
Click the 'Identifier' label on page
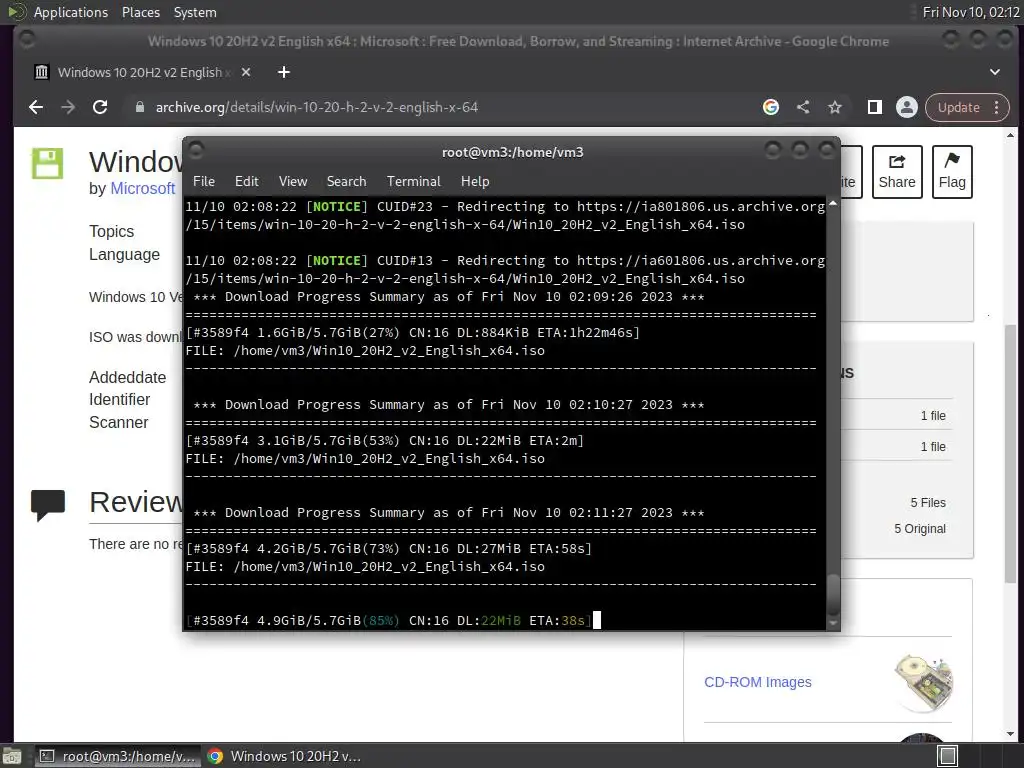pos(120,399)
